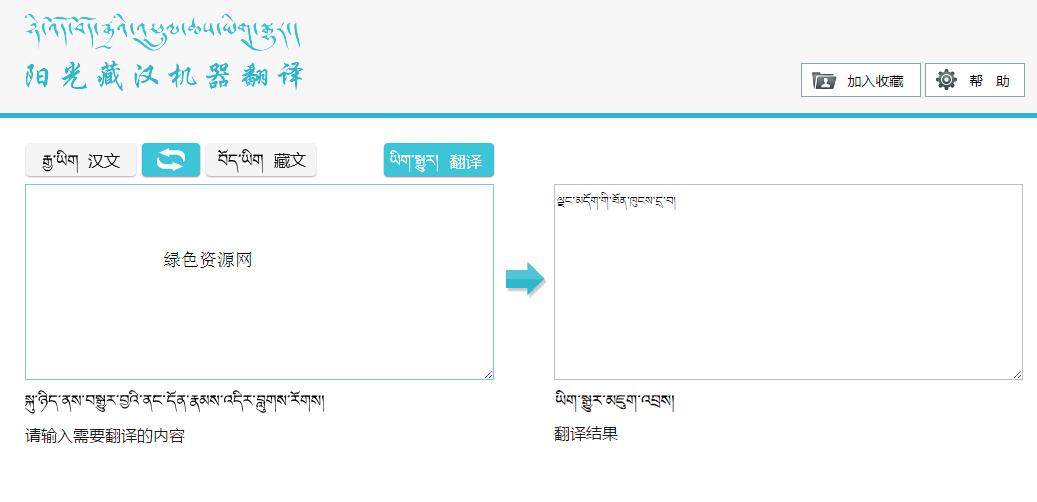1037x502 pixels.
Task: Grab the resize handle of the input box
Action: tap(487, 373)
